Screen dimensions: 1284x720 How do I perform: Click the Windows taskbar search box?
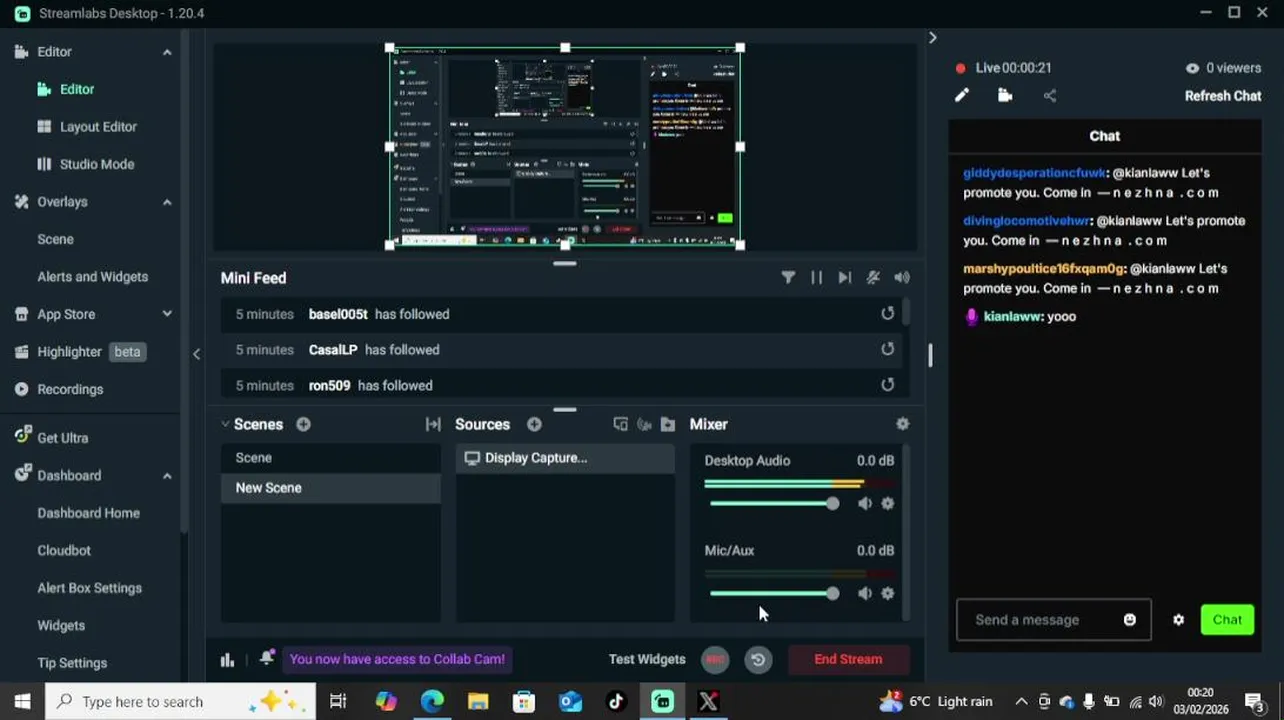180,702
